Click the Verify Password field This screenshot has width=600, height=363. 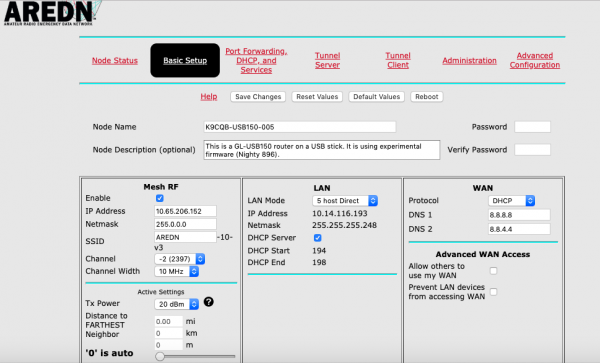point(532,150)
